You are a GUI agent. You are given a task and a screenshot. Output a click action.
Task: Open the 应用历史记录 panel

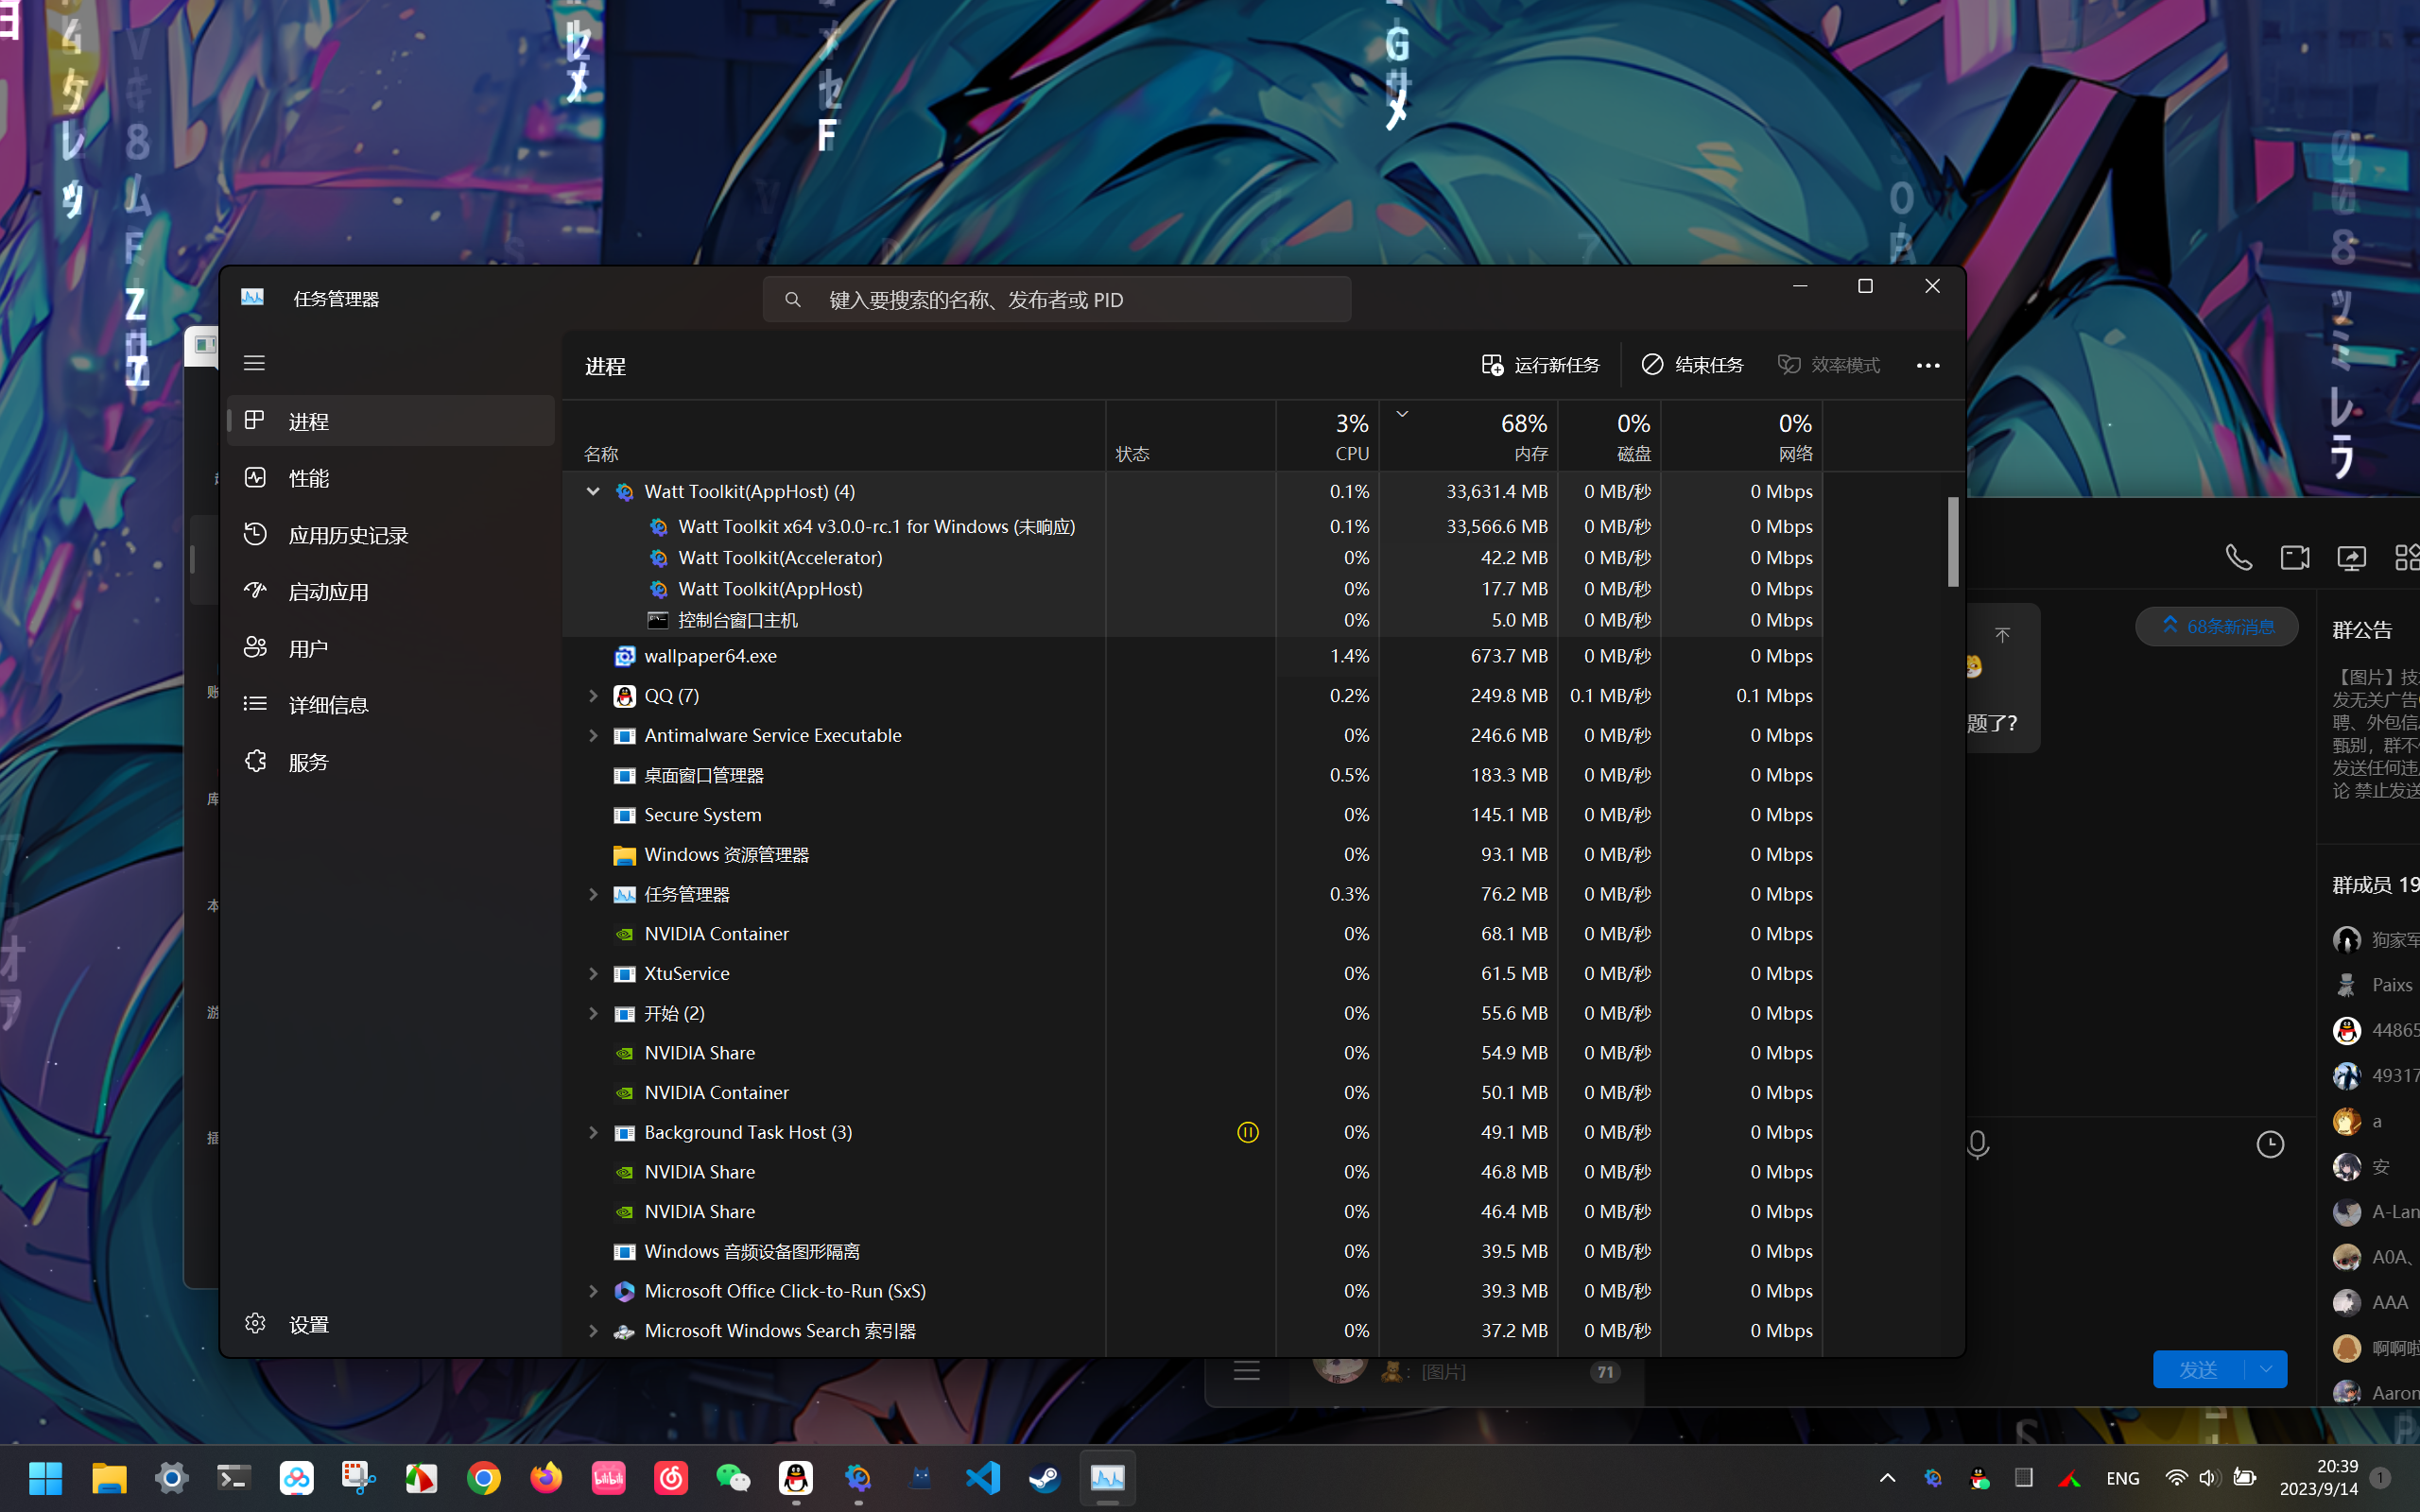coord(348,534)
